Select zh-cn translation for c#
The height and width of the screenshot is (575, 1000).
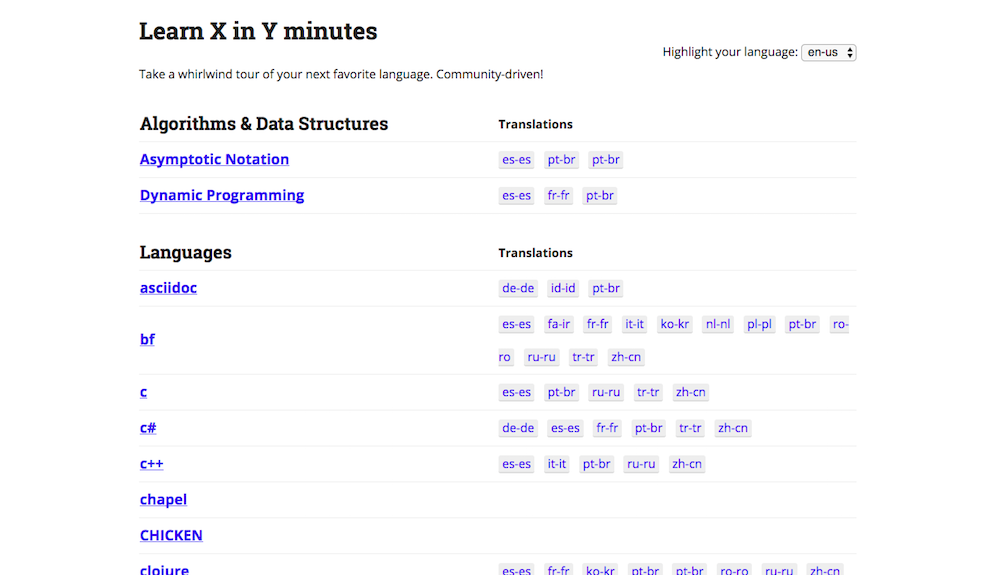click(732, 428)
